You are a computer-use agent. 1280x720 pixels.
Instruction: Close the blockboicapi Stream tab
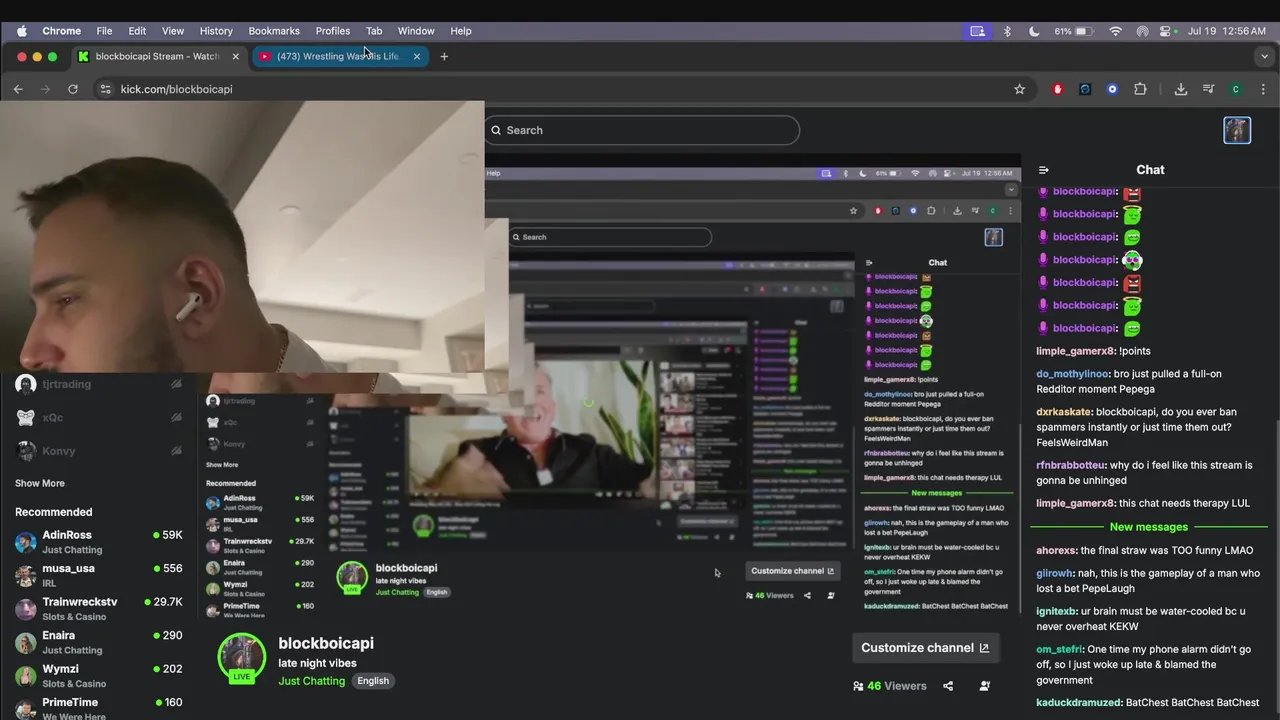[x=236, y=56]
